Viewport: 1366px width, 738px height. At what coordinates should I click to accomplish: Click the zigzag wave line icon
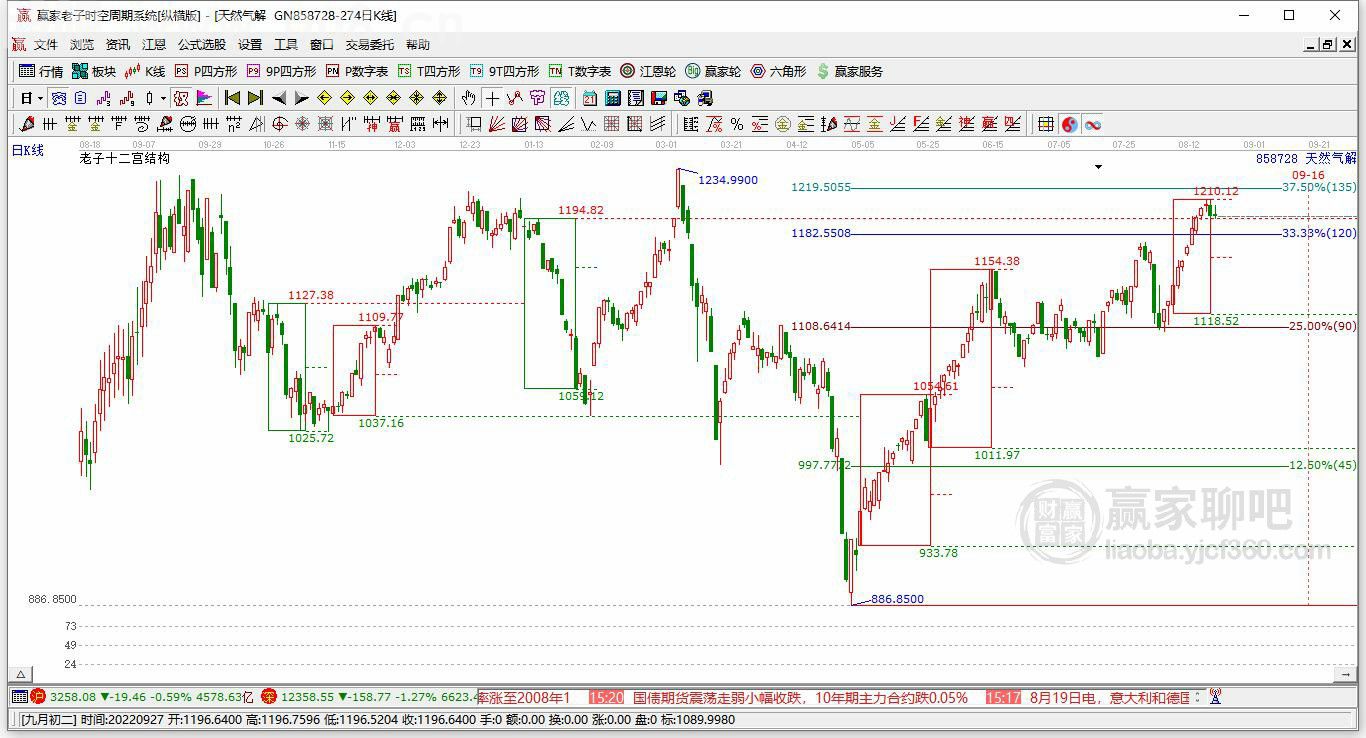click(588, 124)
